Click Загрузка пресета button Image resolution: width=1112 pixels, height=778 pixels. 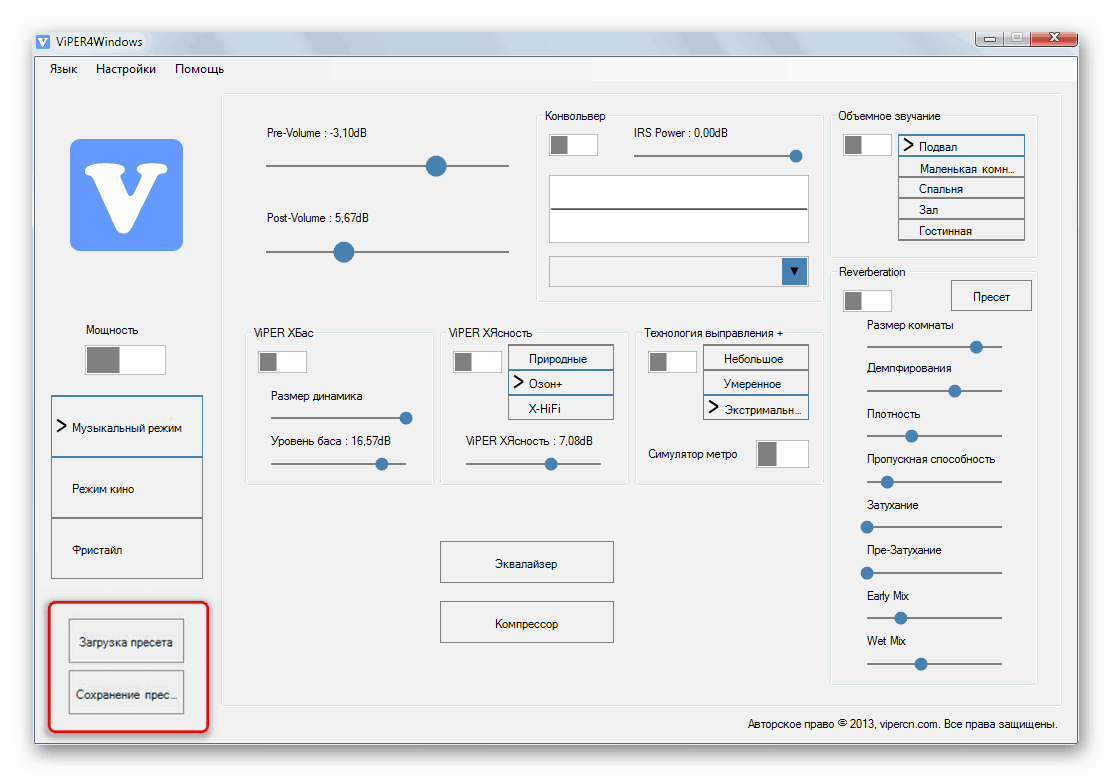(126, 641)
